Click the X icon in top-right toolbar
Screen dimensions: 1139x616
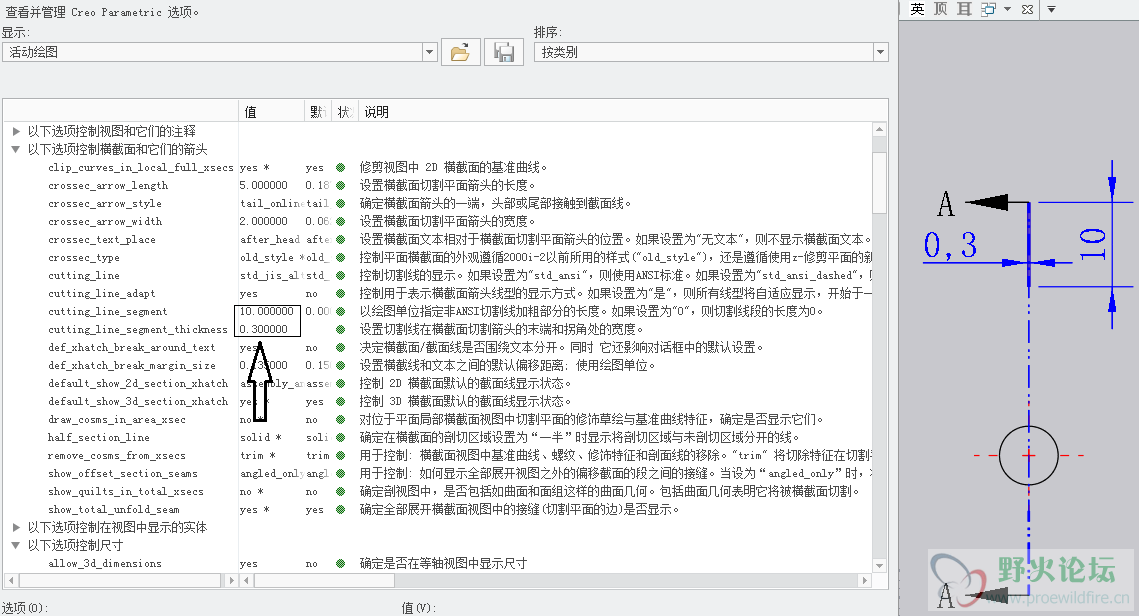tap(1027, 9)
